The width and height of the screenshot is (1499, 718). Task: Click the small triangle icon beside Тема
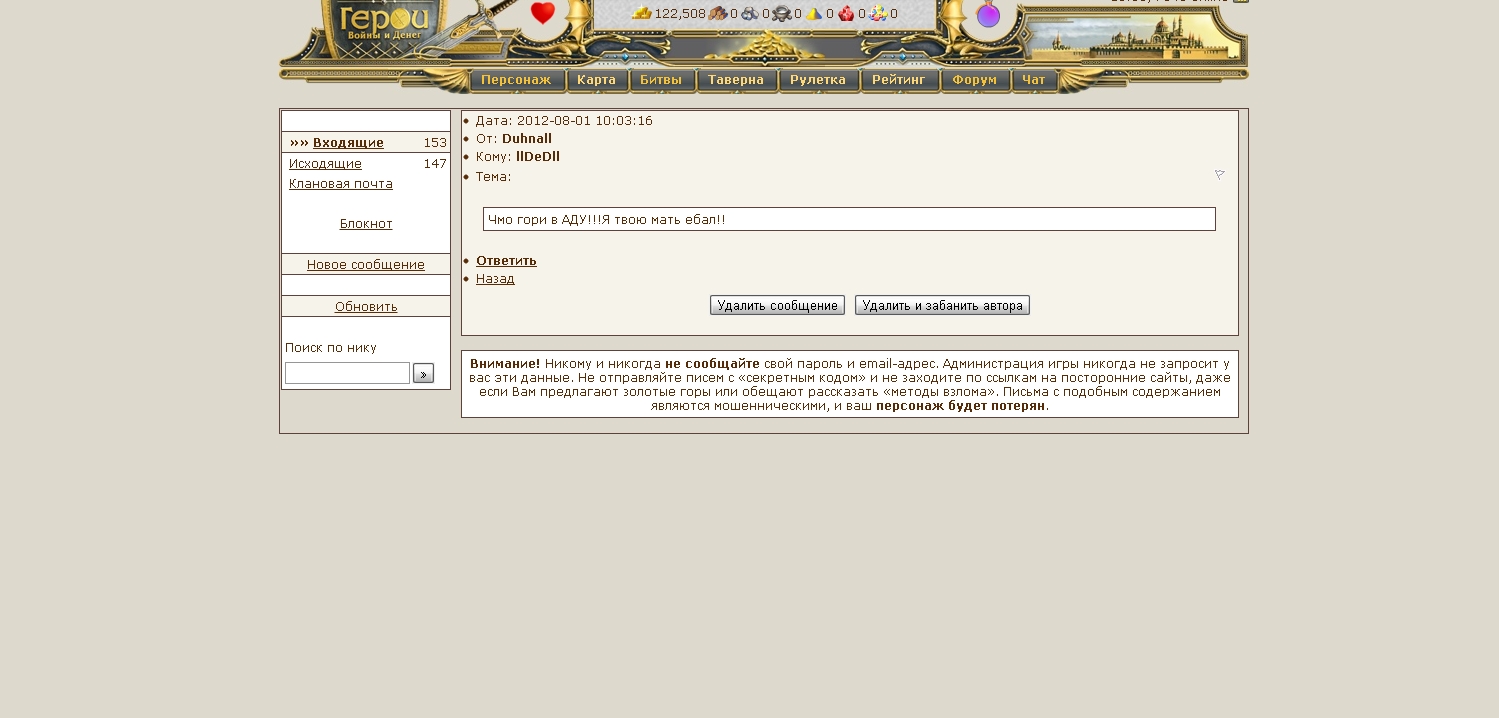coord(1220,175)
